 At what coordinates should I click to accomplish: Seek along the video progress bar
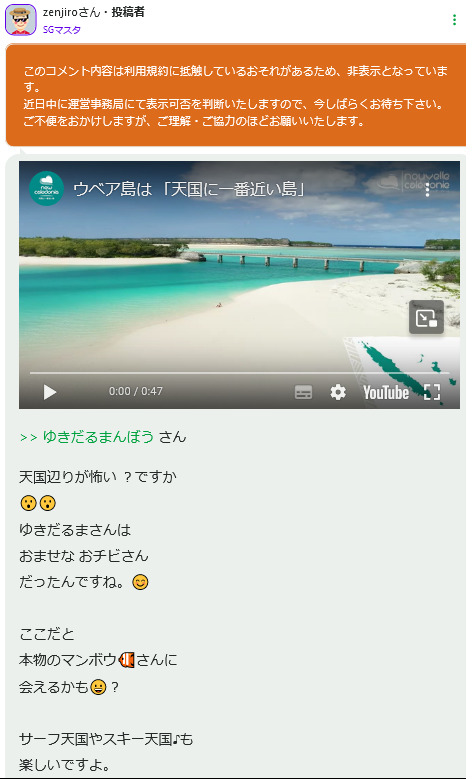pos(239,373)
